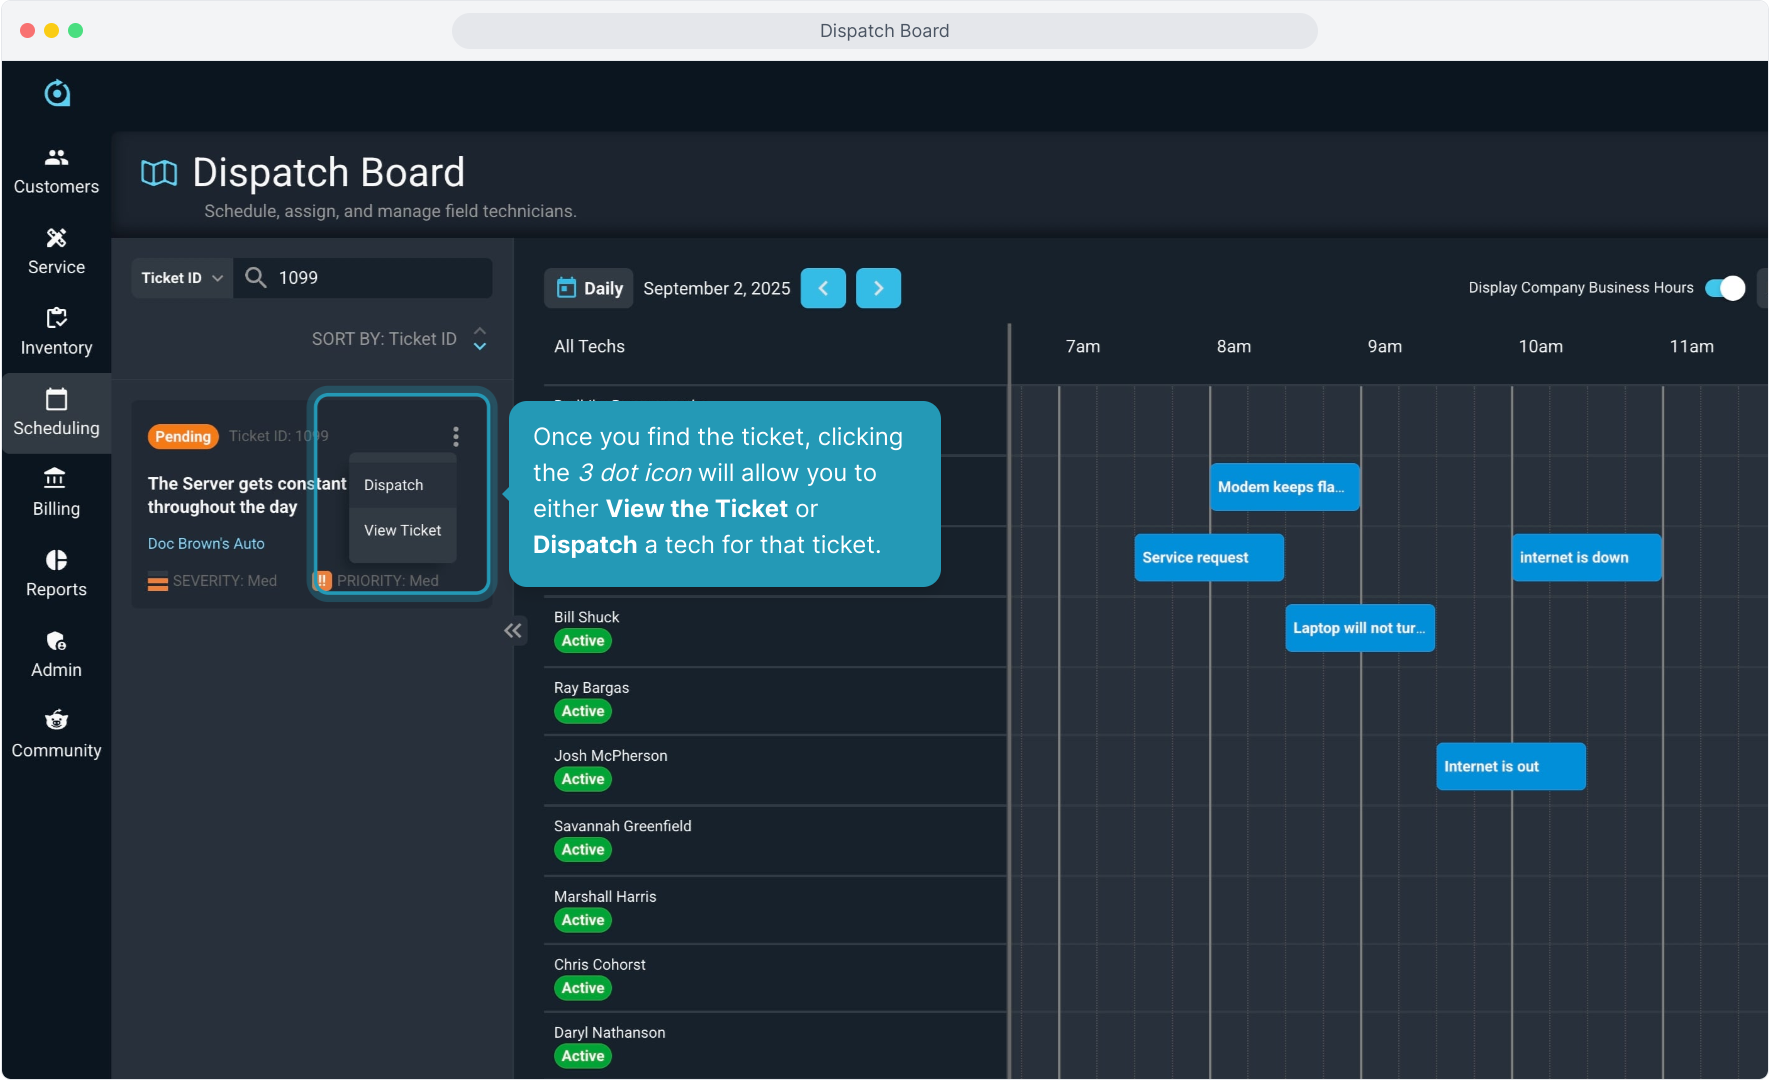The image size is (1770, 1080).
Task: Open the Community section
Action: [56, 735]
